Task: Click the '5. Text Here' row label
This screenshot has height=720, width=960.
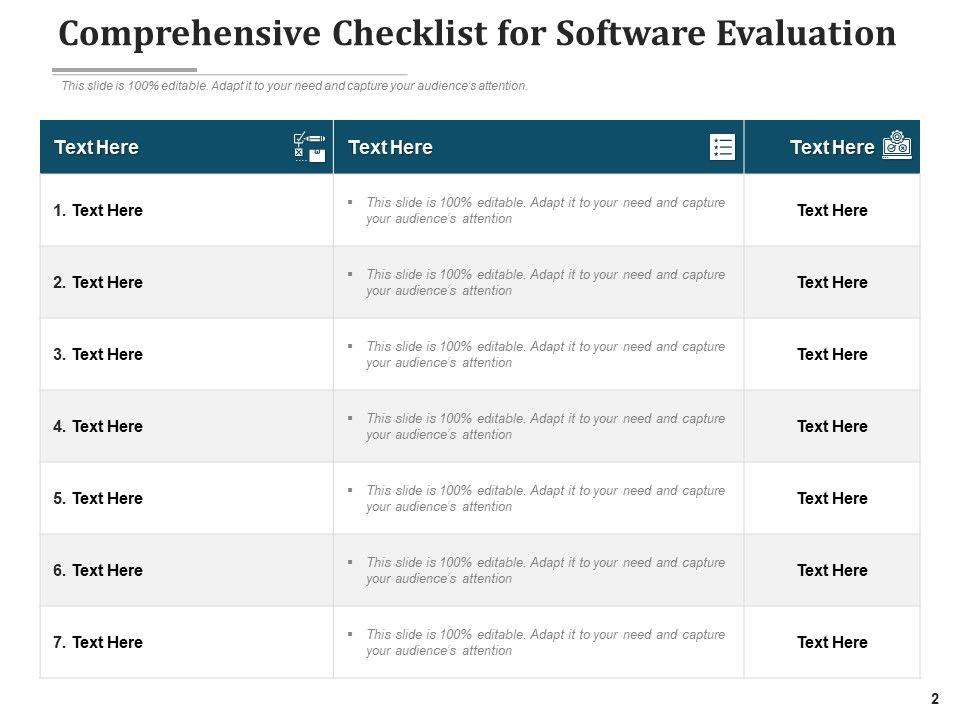Action: 98,499
